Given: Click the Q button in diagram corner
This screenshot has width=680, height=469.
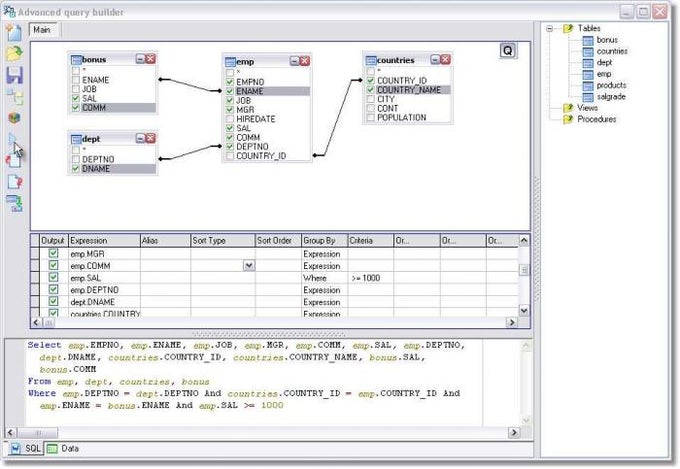Looking at the screenshot, I should click(508, 51).
